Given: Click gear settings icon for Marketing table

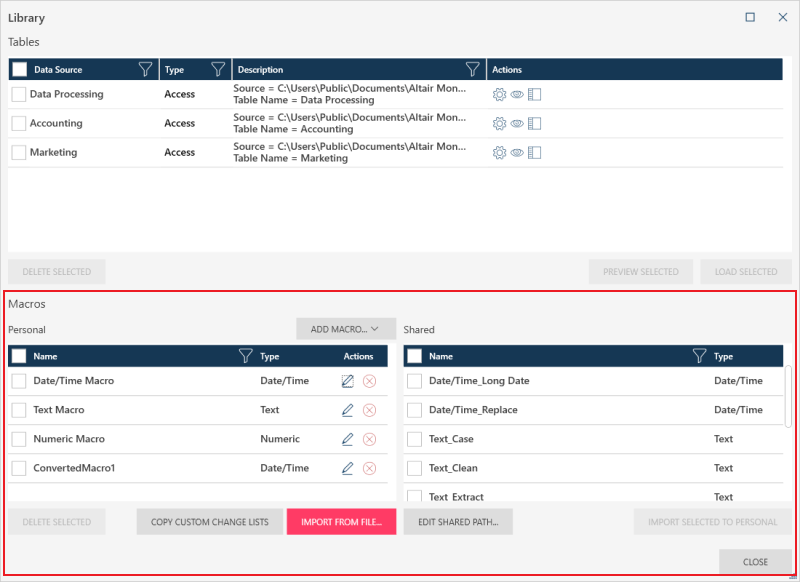Looking at the screenshot, I should pyautogui.click(x=499, y=153).
